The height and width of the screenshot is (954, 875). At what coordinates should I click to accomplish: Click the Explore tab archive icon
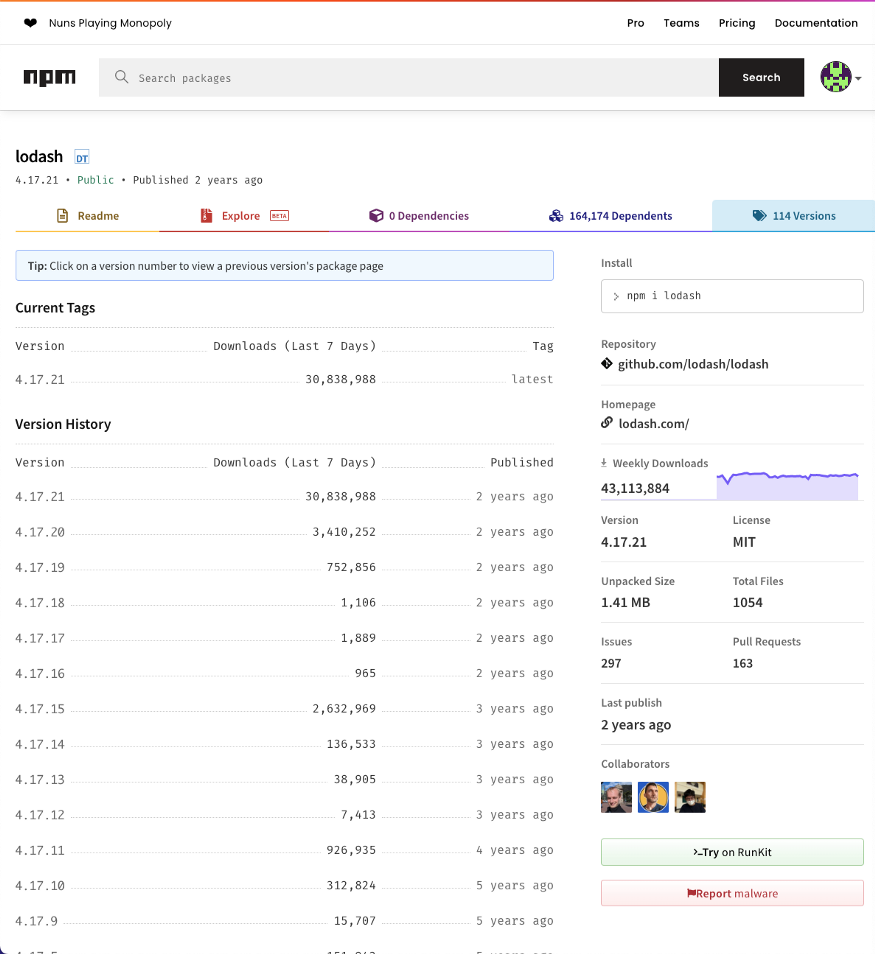coord(206,215)
